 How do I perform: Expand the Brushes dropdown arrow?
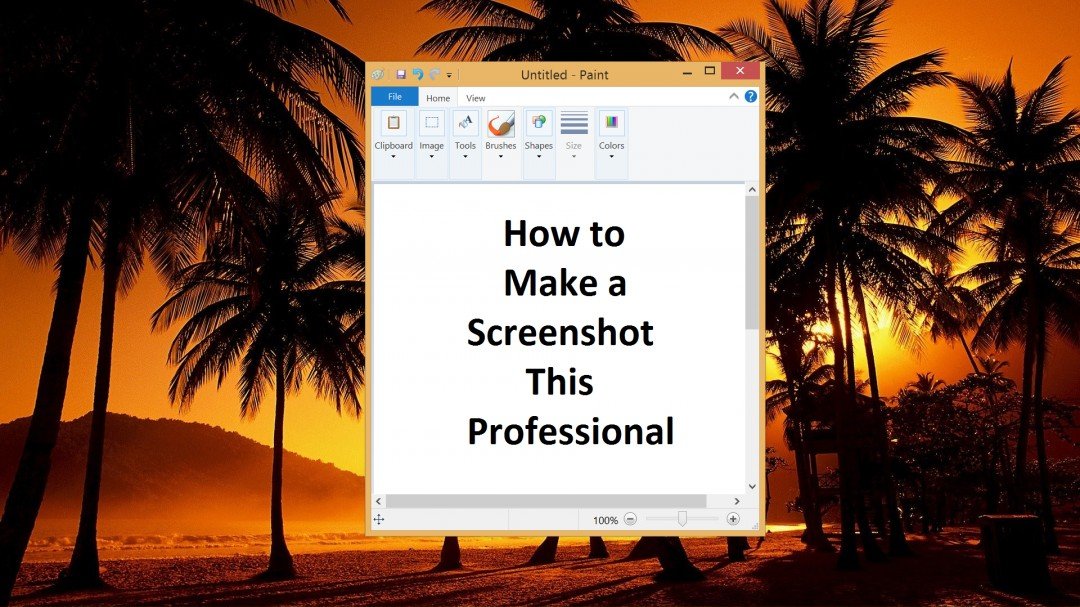[500, 157]
